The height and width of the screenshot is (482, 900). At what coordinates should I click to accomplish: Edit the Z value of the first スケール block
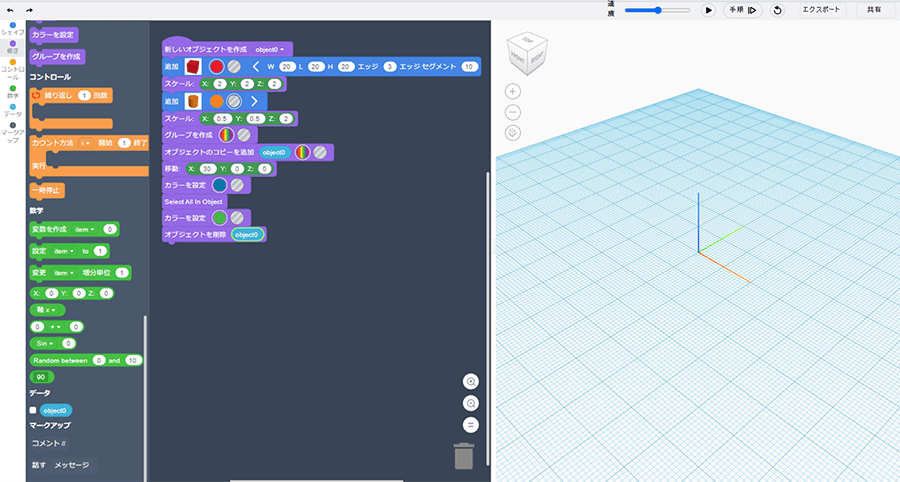click(276, 84)
